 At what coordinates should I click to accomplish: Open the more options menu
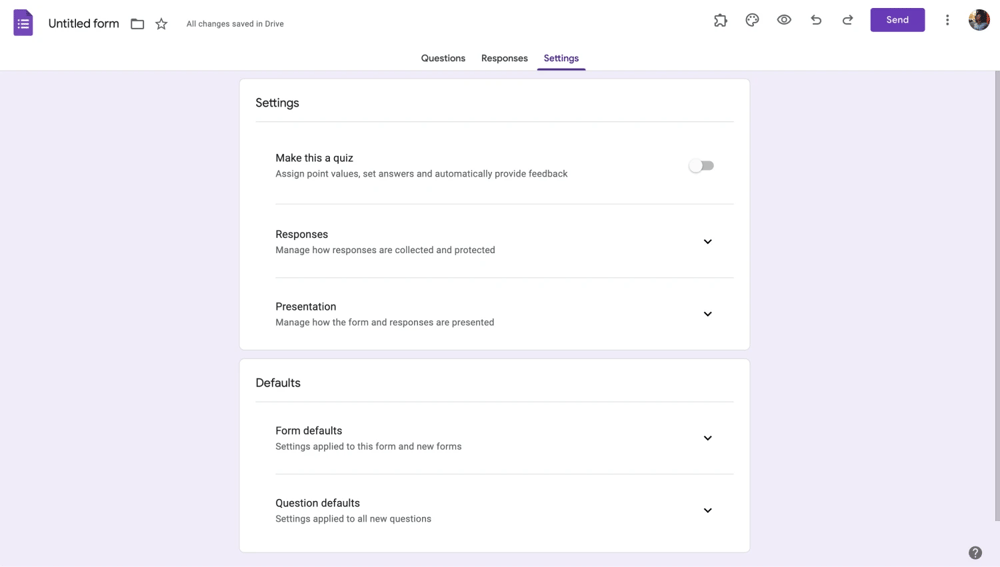[x=947, y=20]
